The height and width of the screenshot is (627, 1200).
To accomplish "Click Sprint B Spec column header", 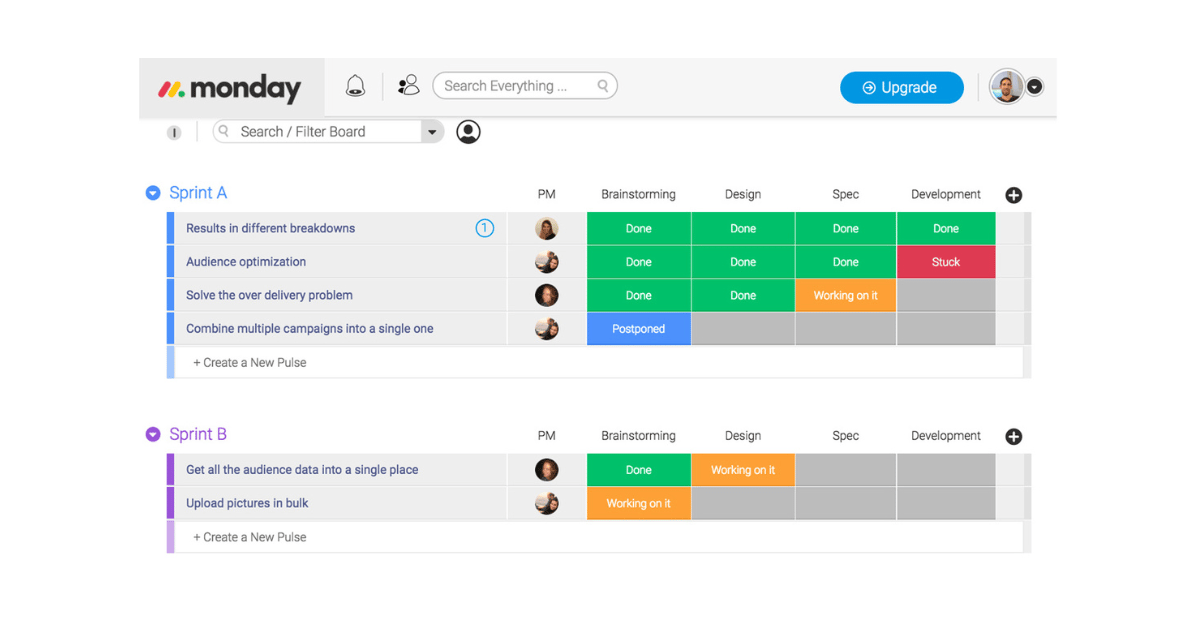I will pos(845,435).
